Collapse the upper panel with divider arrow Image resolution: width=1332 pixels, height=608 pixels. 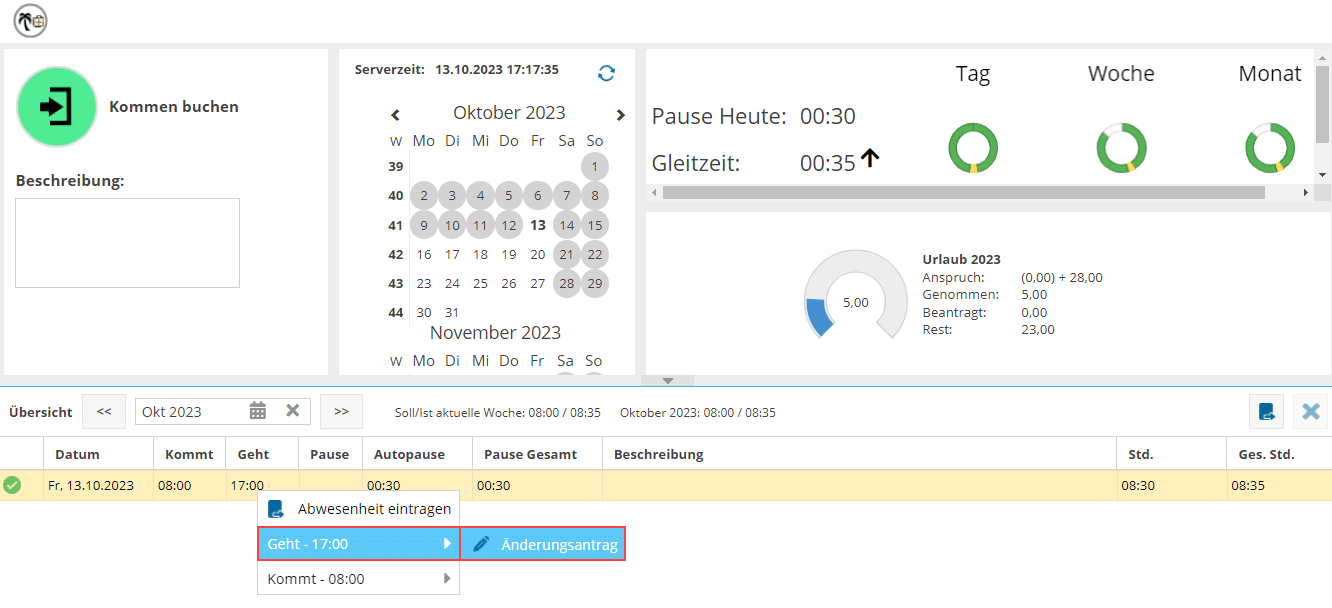tap(669, 381)
